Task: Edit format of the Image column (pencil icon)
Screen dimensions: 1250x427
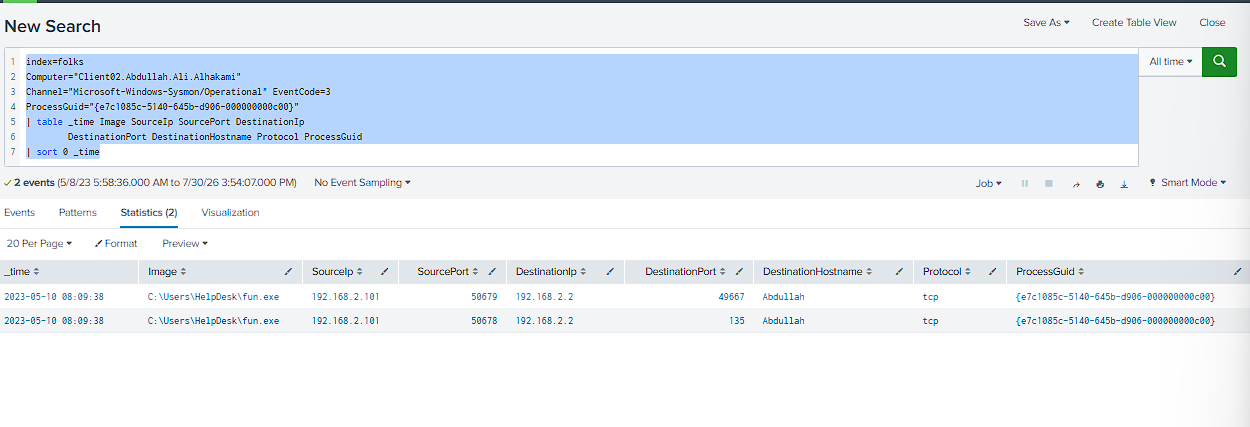Action: (289, 271)
